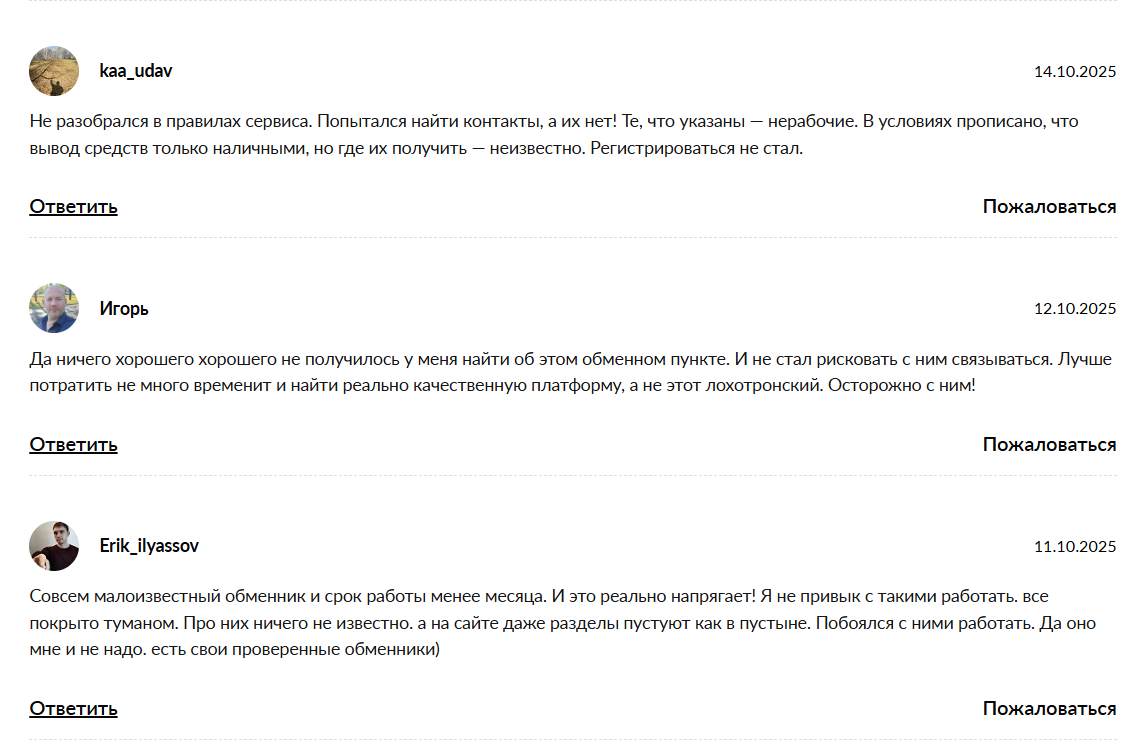Screen dimensions: 1146x746
Task: Click the 12.10.2025 review date
Action: click(x=1075, y=309)
